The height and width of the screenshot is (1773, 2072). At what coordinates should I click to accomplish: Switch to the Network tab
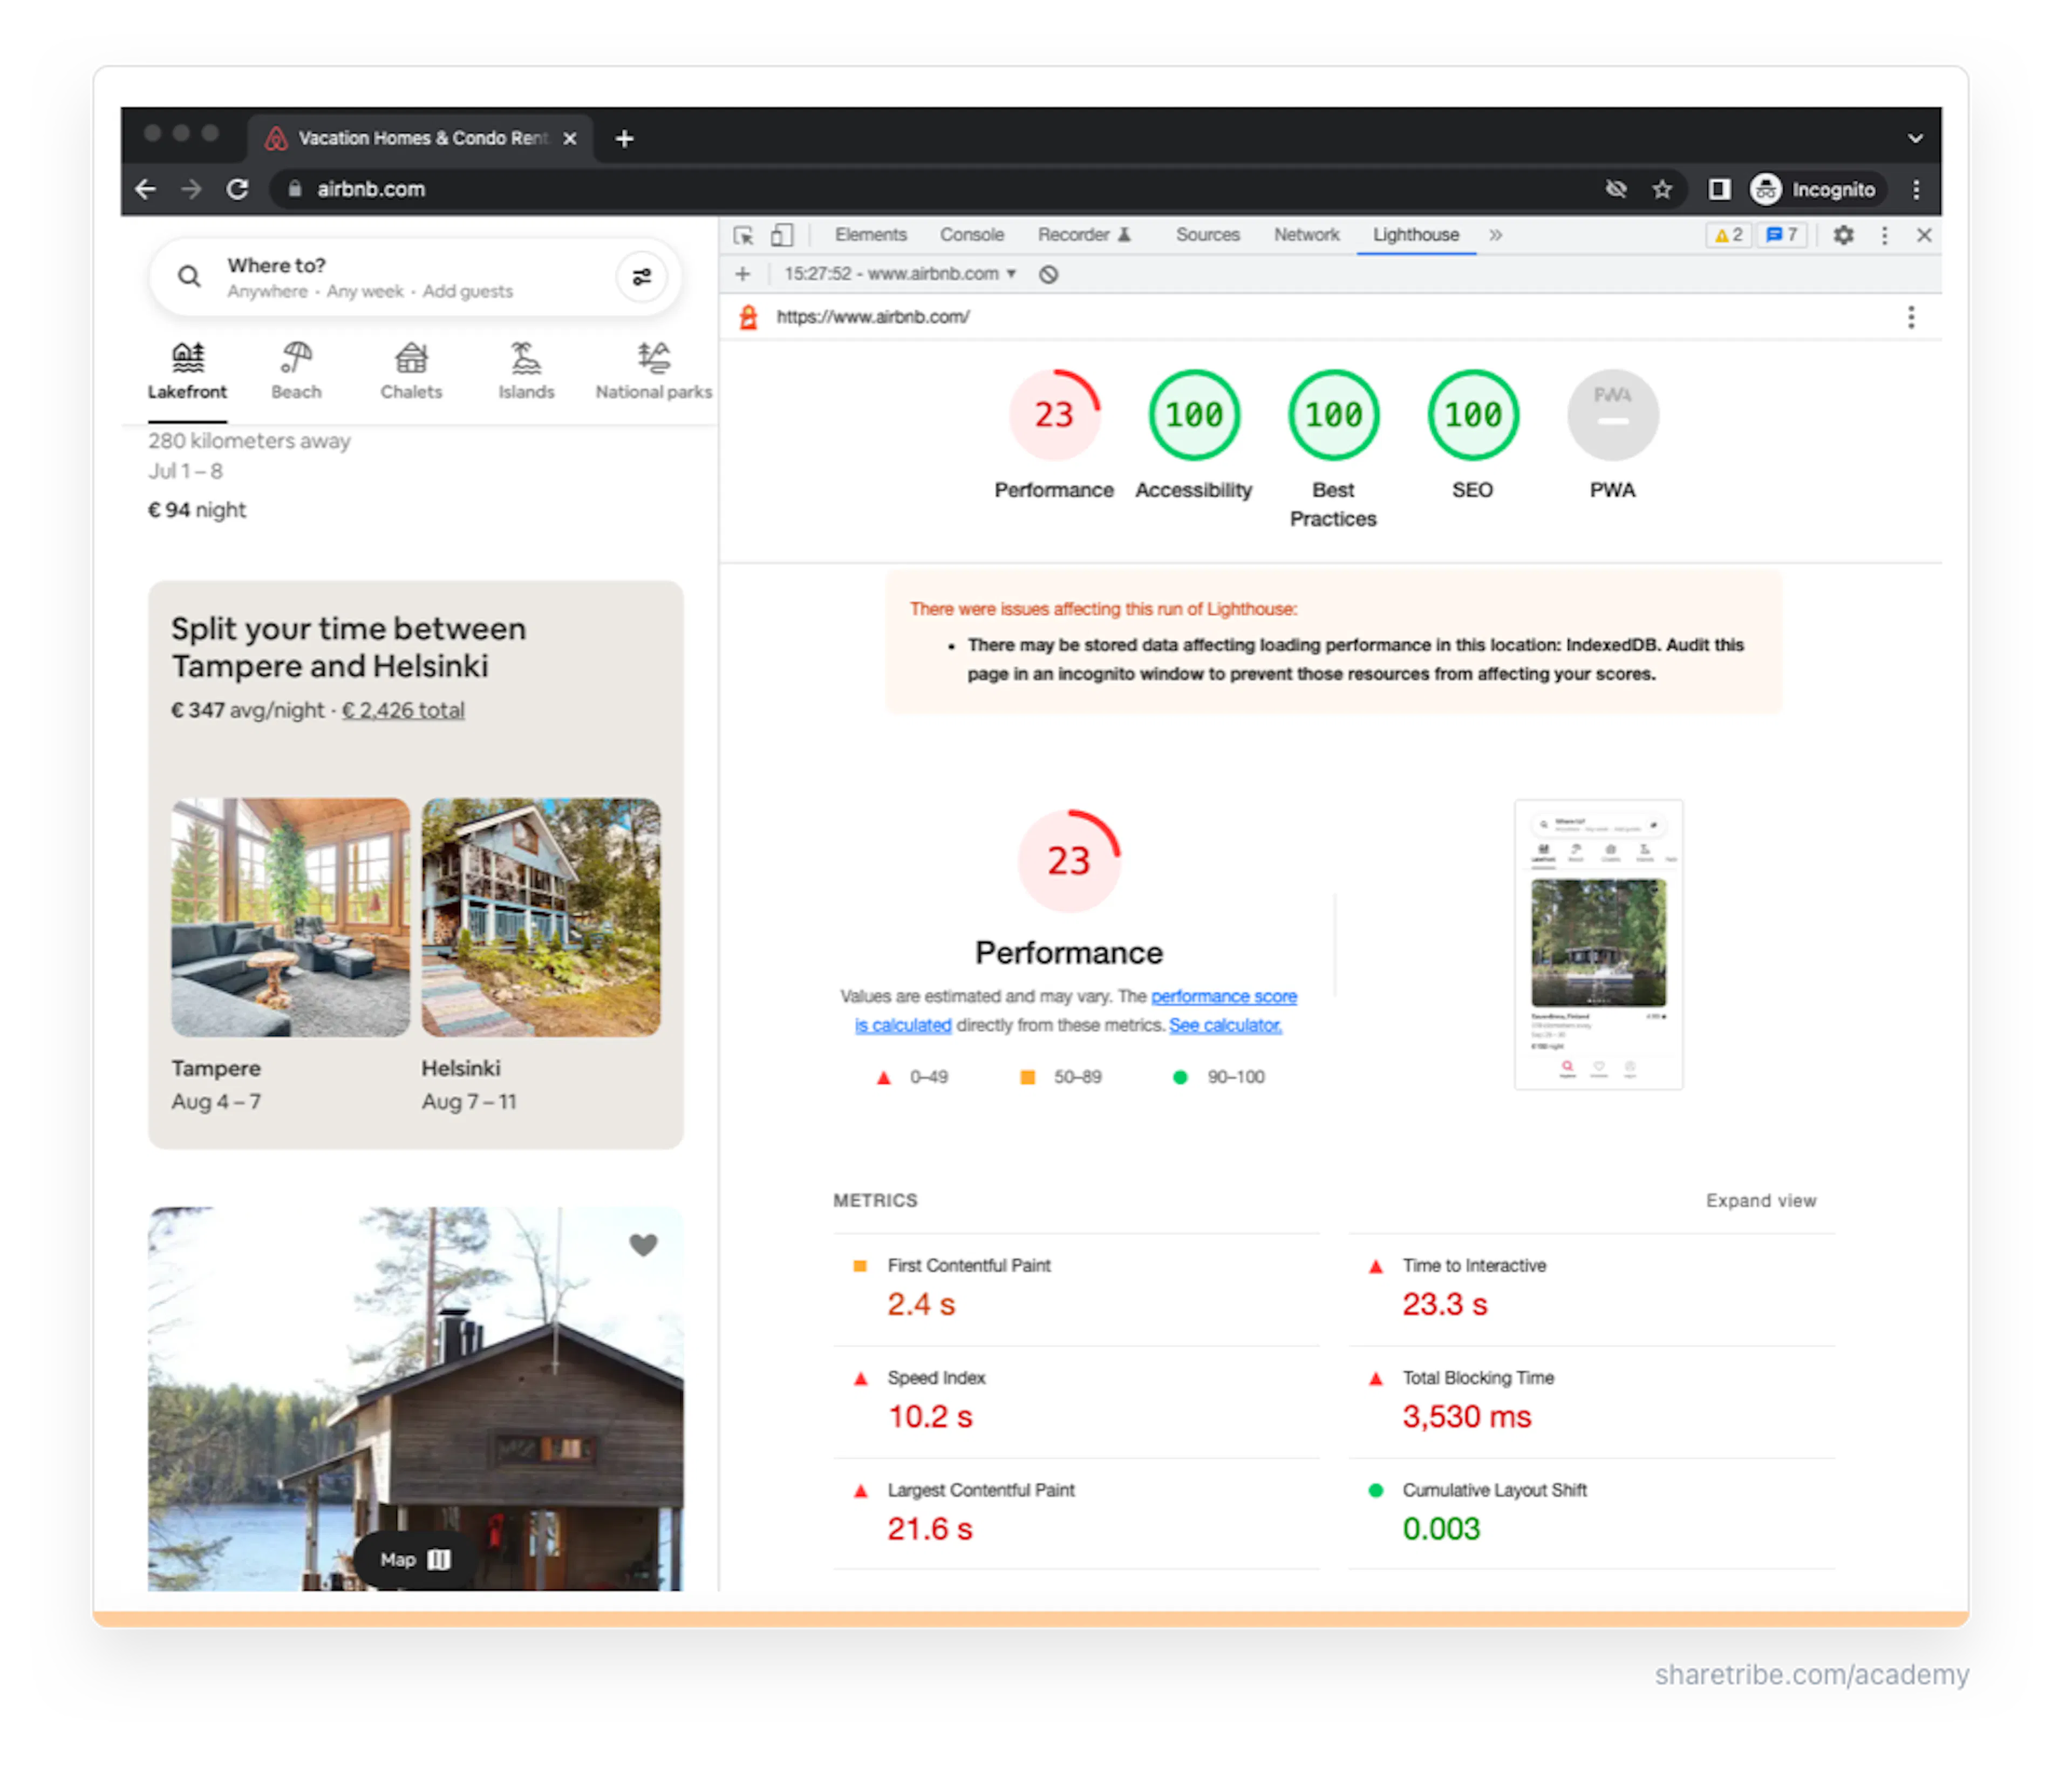tap(1306, 234)
